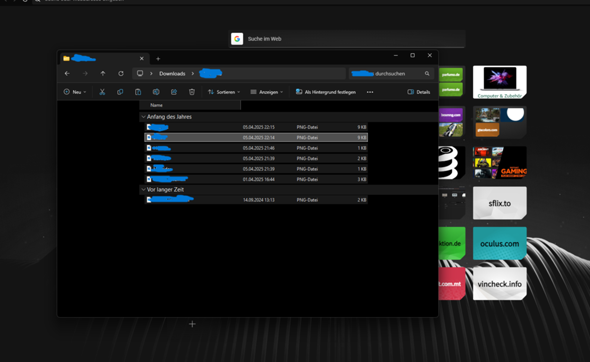Open the three-dots more options menu
This screenshot has height=362, width=590.
click(370, 92)
